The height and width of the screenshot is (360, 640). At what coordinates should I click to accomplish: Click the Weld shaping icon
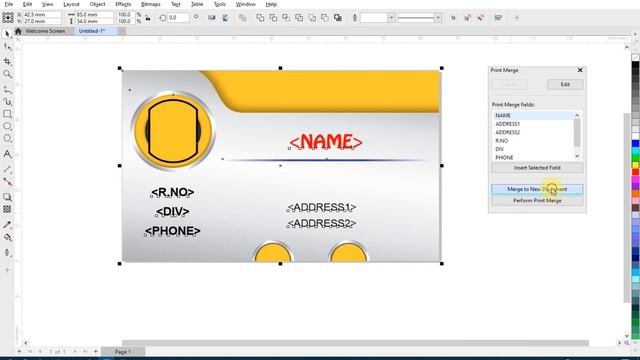(x=260, y=18)
